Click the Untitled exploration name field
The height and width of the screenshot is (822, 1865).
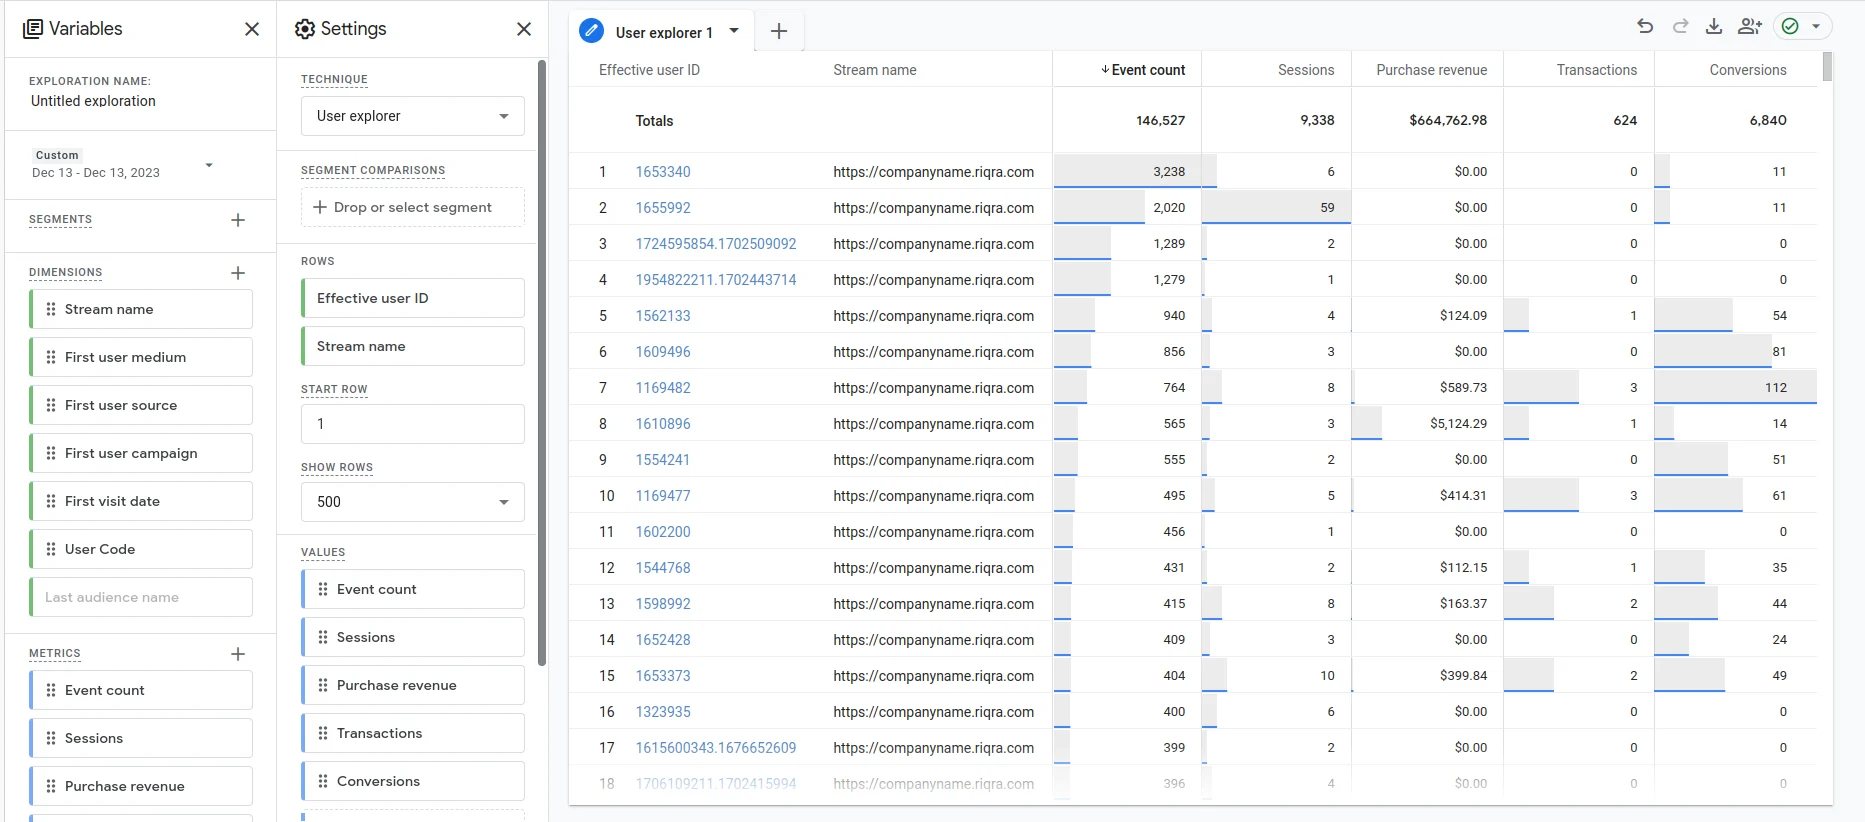coord(93,101)
